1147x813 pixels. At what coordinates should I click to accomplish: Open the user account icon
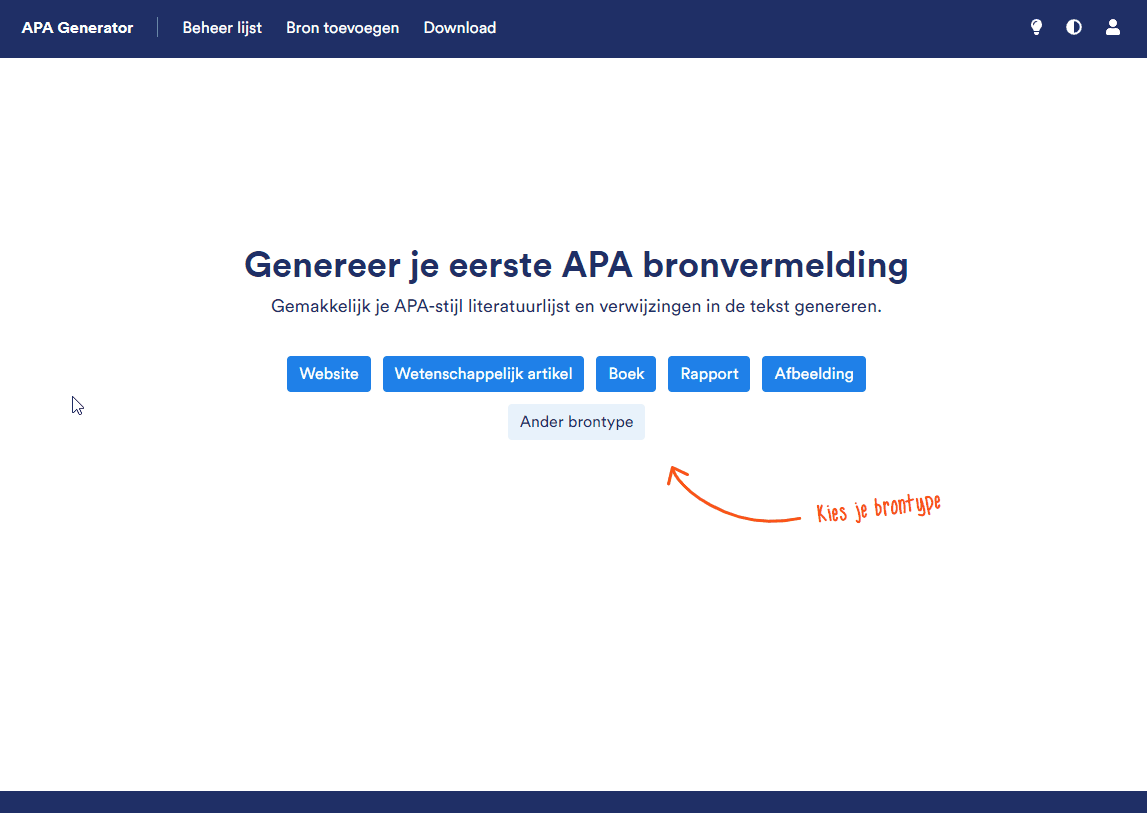click(1113, 28)
